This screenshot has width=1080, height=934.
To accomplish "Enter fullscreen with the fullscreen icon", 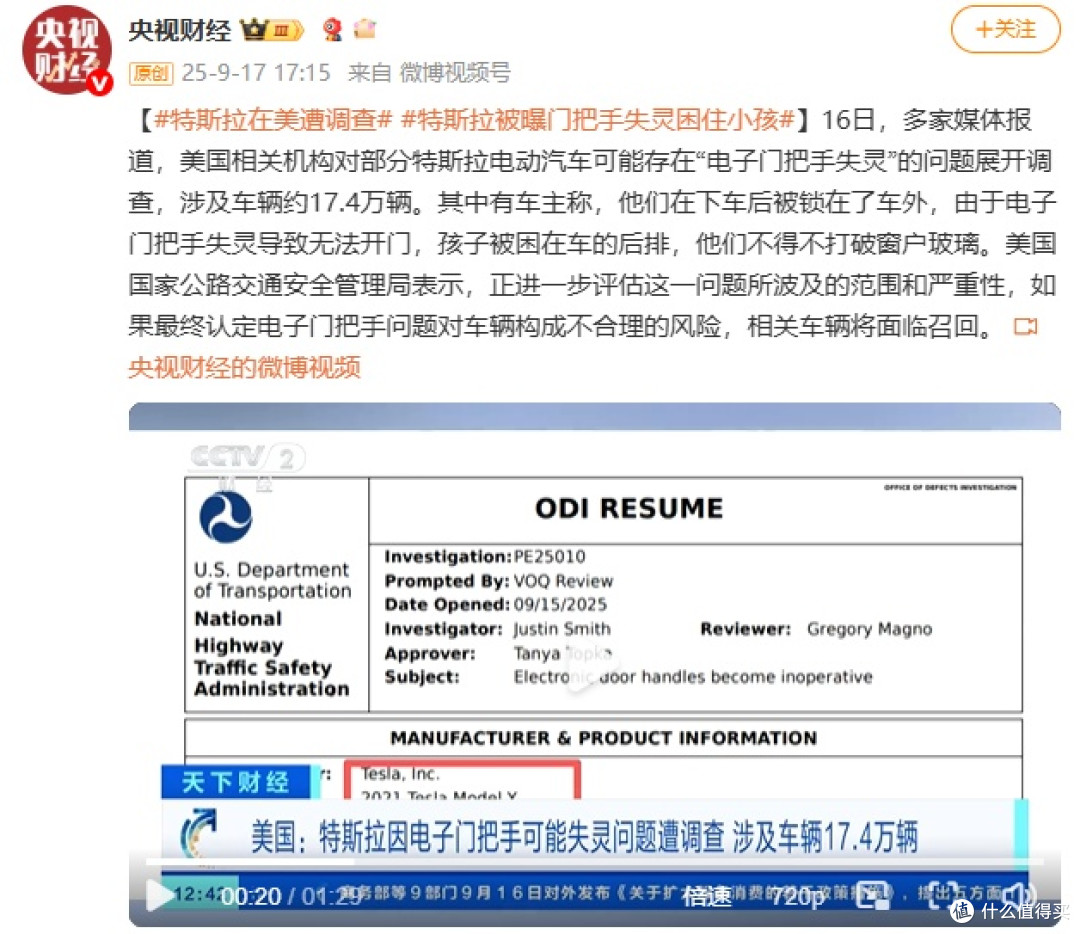I will 944,895.
